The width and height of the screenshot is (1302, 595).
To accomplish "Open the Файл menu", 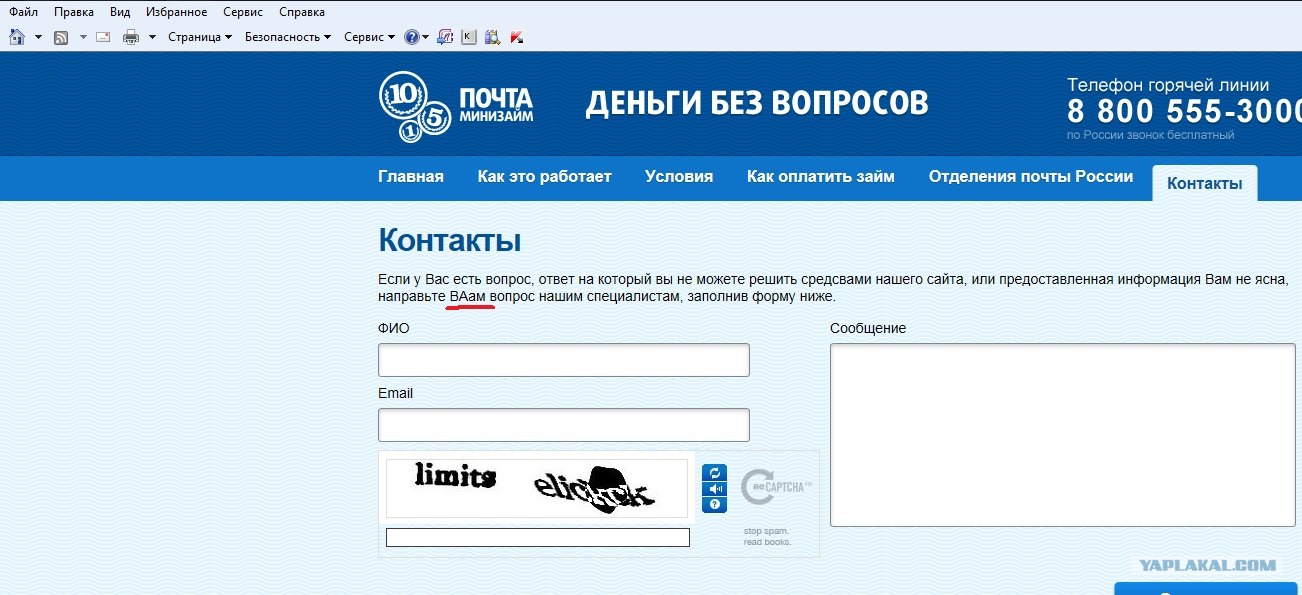I will (x=24, y=12).
